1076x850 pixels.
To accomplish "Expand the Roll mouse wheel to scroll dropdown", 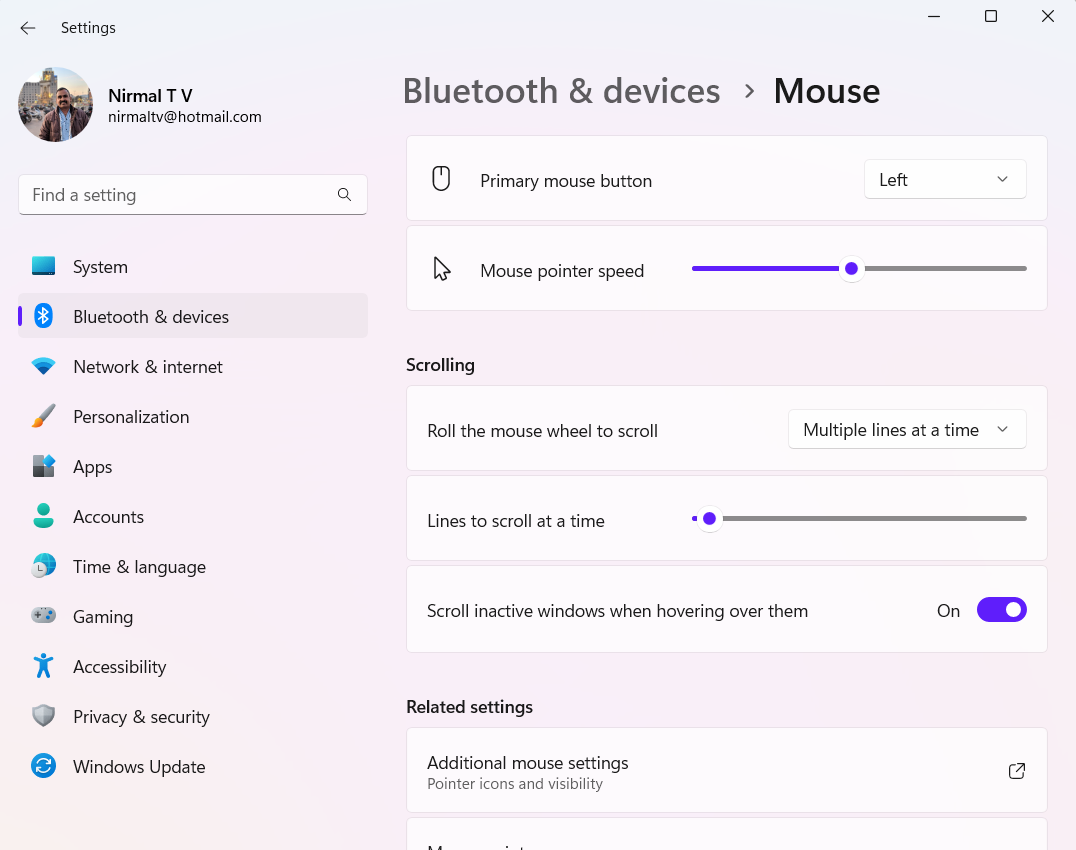I will [x=906, y=429].
